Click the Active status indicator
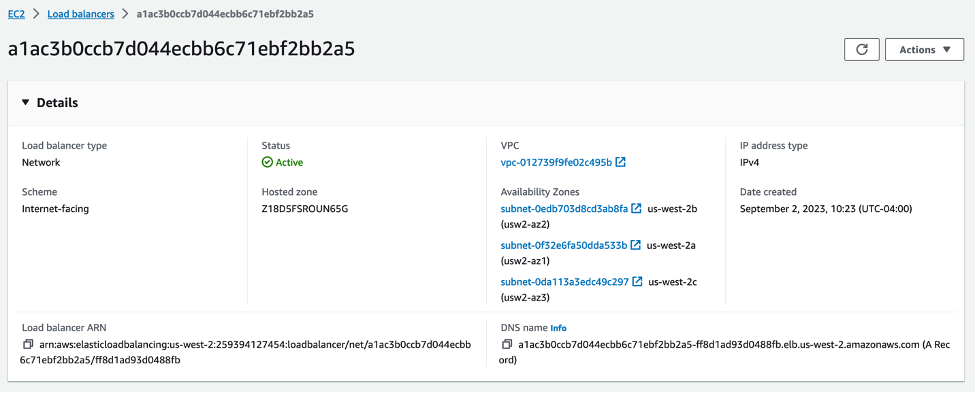 point(283,163)
